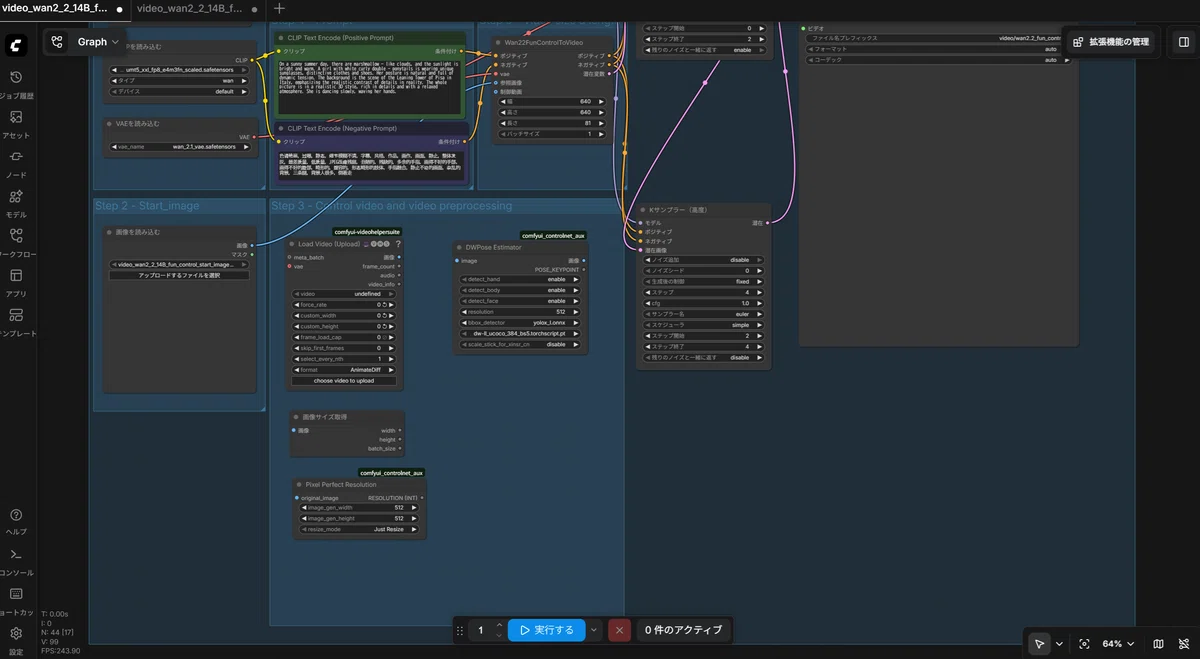Open extension manager (拡張機能の管理) button
Image resolution: width=1200 pixels, height=659 pixels.
coord(1111,42)
